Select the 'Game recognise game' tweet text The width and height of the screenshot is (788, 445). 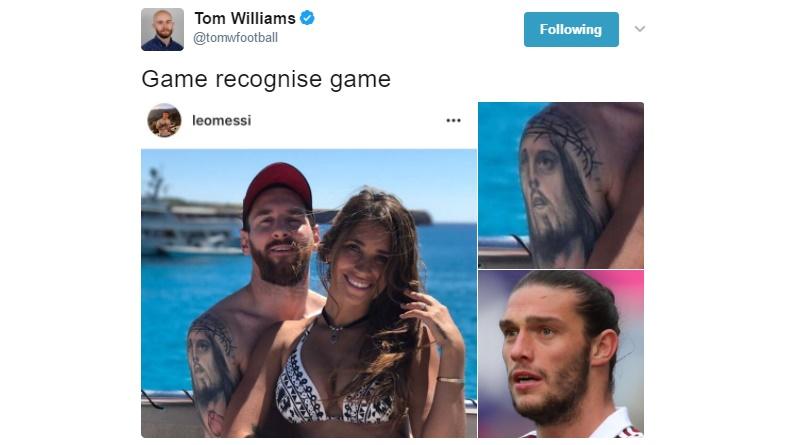click(266, 79)
